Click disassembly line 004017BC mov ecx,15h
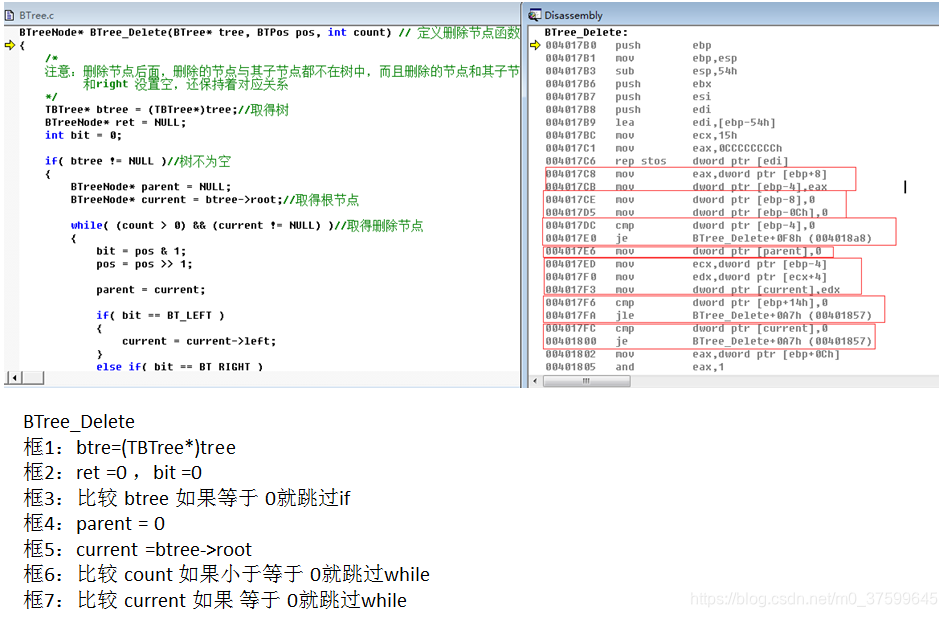 [641, 135]
